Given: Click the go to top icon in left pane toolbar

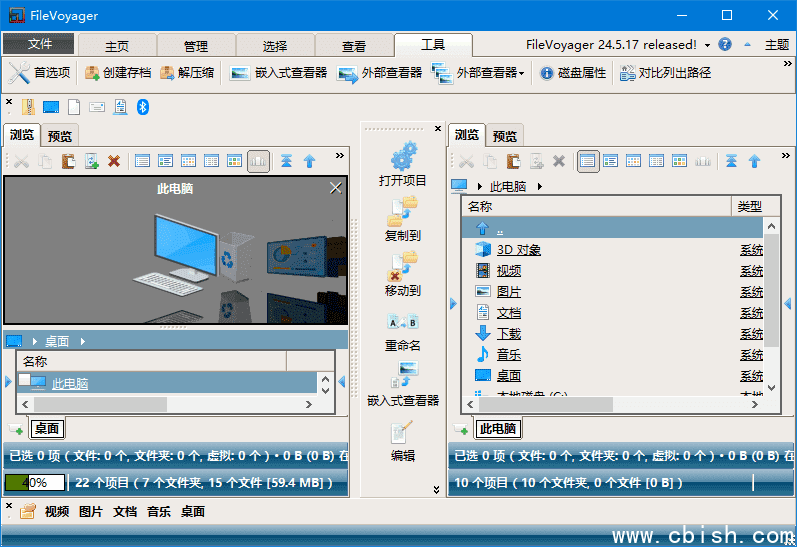Looking at the screenshot, I should [287, 162].
